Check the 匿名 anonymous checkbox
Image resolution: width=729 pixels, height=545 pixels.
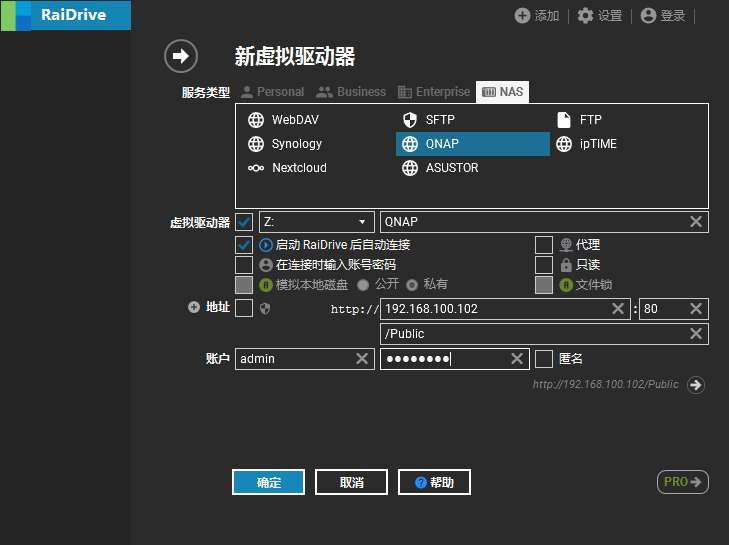544,358
